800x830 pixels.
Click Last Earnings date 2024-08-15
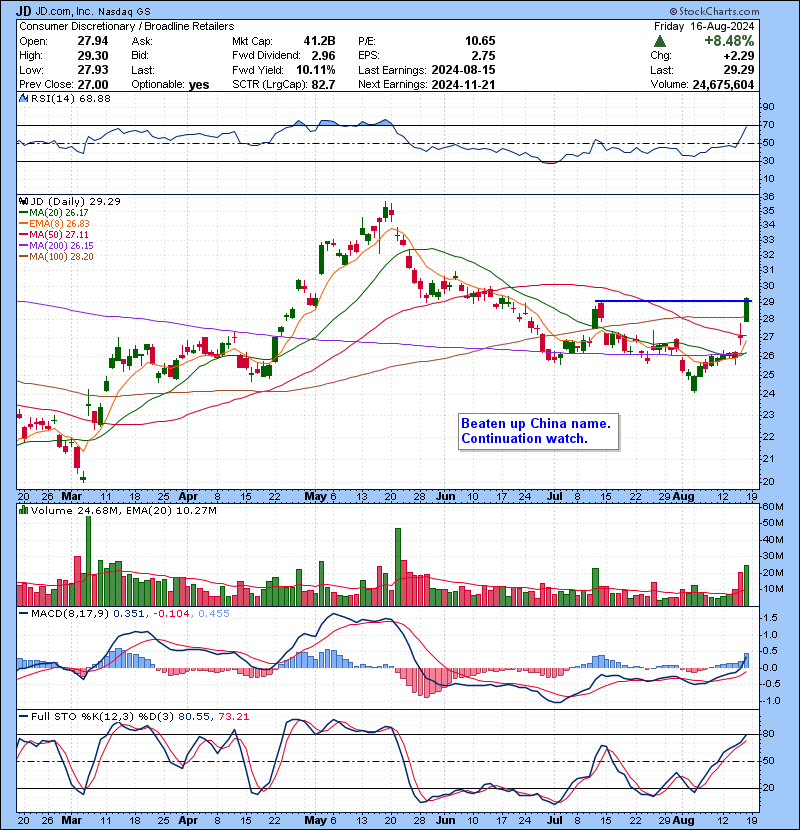click(x=463, y=70)
